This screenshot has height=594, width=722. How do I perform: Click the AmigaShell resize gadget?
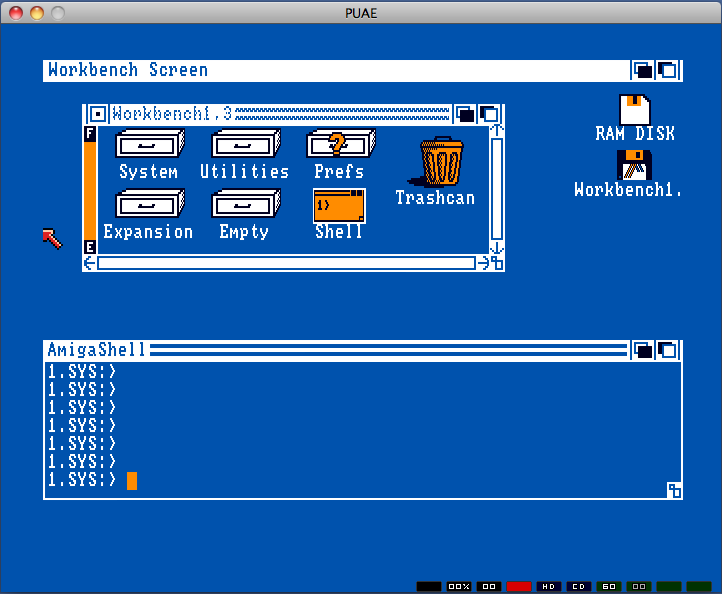pos(674,490)
